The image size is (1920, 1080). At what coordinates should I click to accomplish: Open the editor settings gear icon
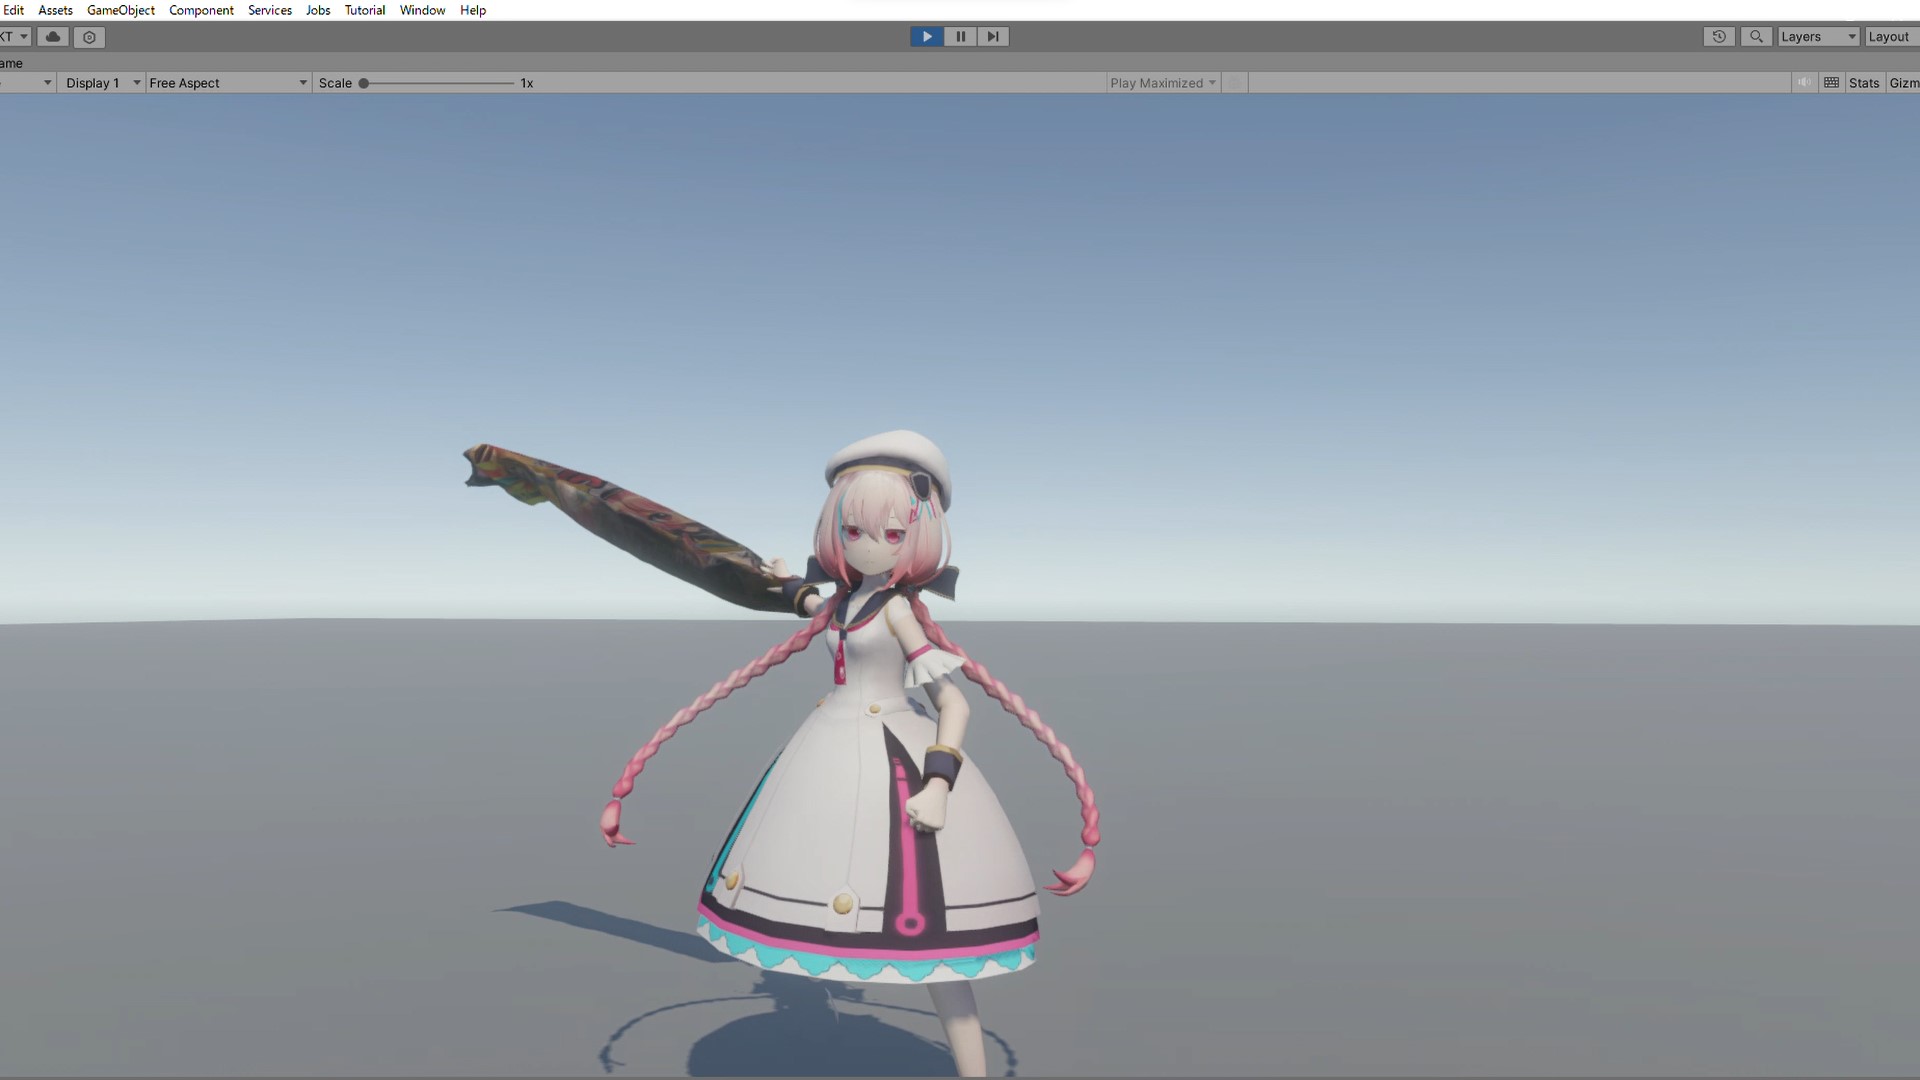tap(89, 36)
